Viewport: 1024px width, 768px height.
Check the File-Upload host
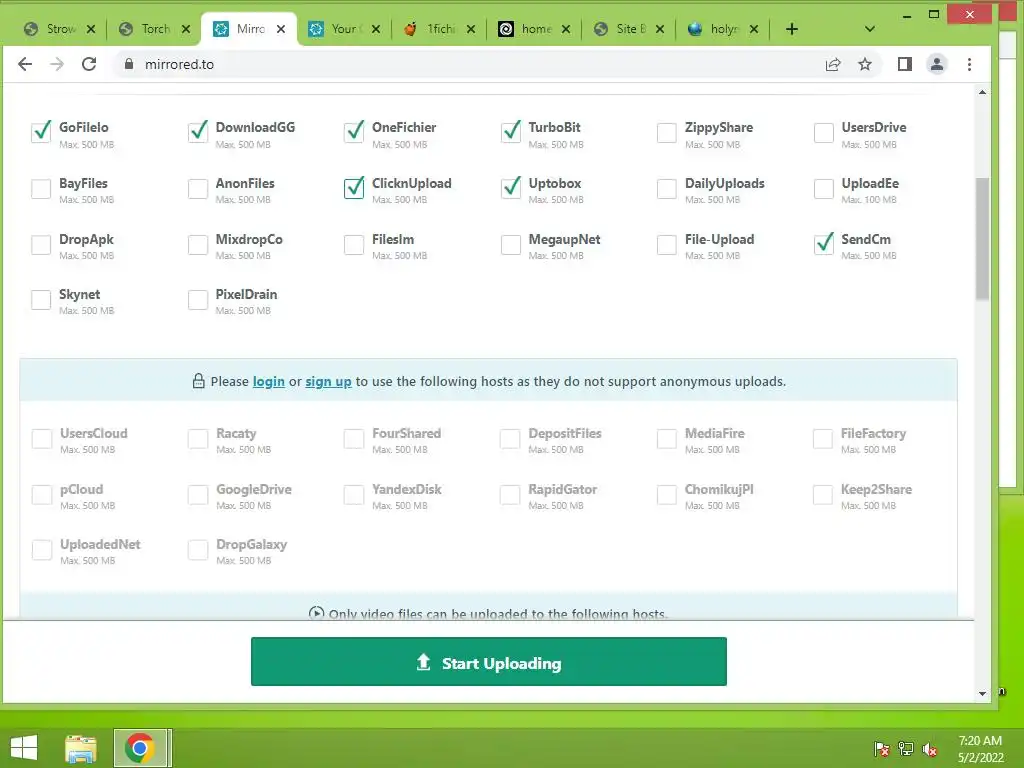[667, 245]
